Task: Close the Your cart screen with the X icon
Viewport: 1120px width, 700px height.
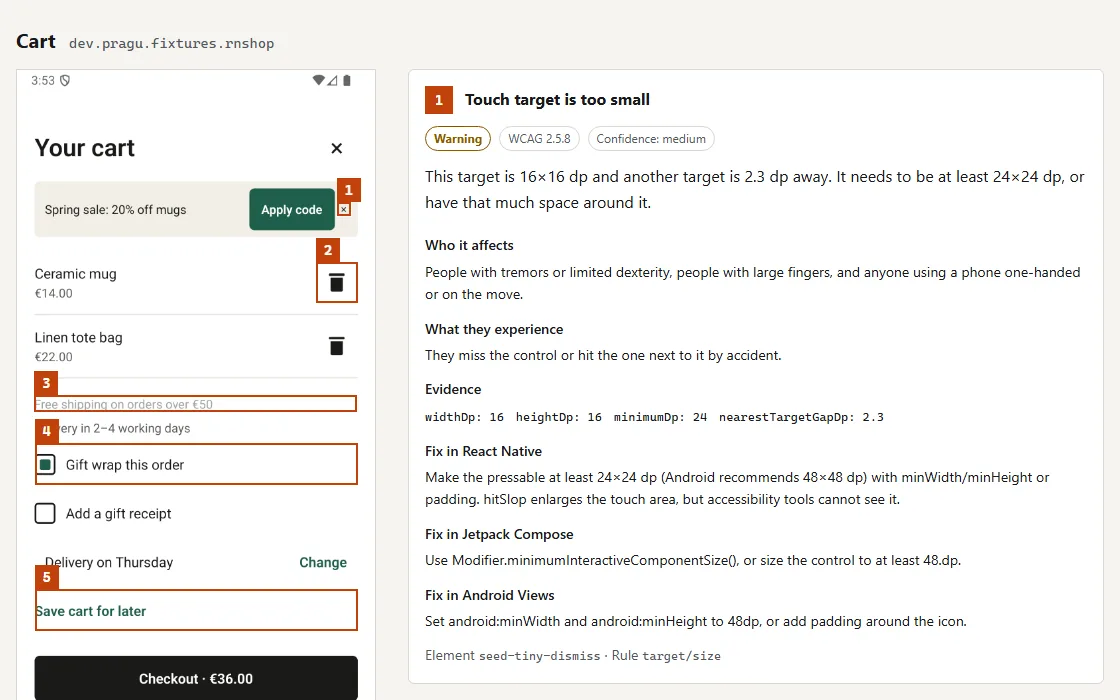Action: coord(336,148)
